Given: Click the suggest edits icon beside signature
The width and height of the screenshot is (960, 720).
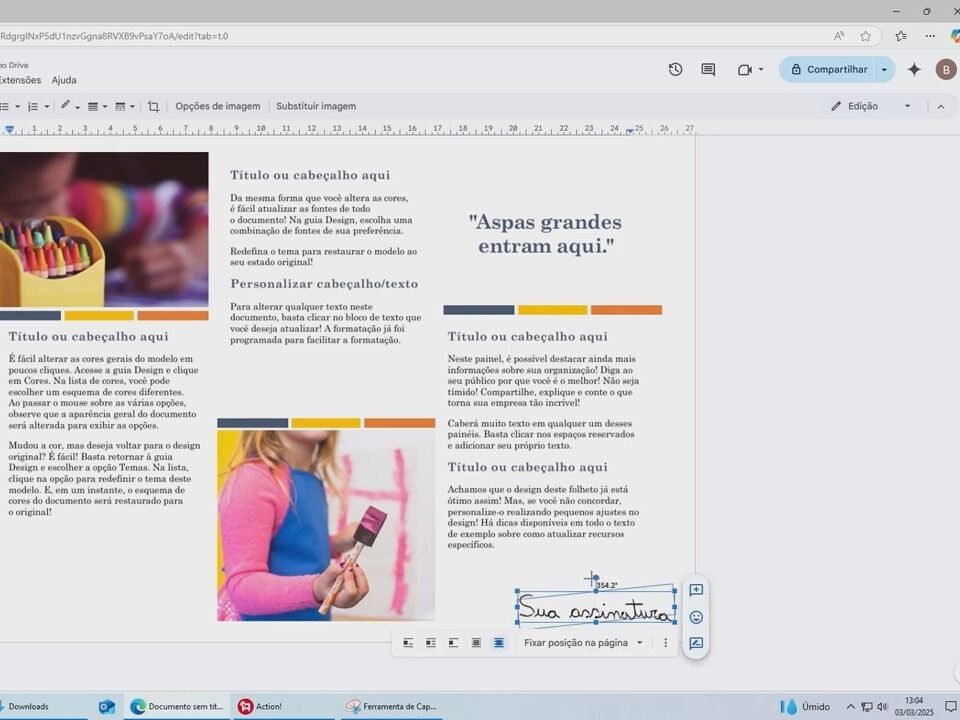Looking at the screenshot, I should point(696,644).
